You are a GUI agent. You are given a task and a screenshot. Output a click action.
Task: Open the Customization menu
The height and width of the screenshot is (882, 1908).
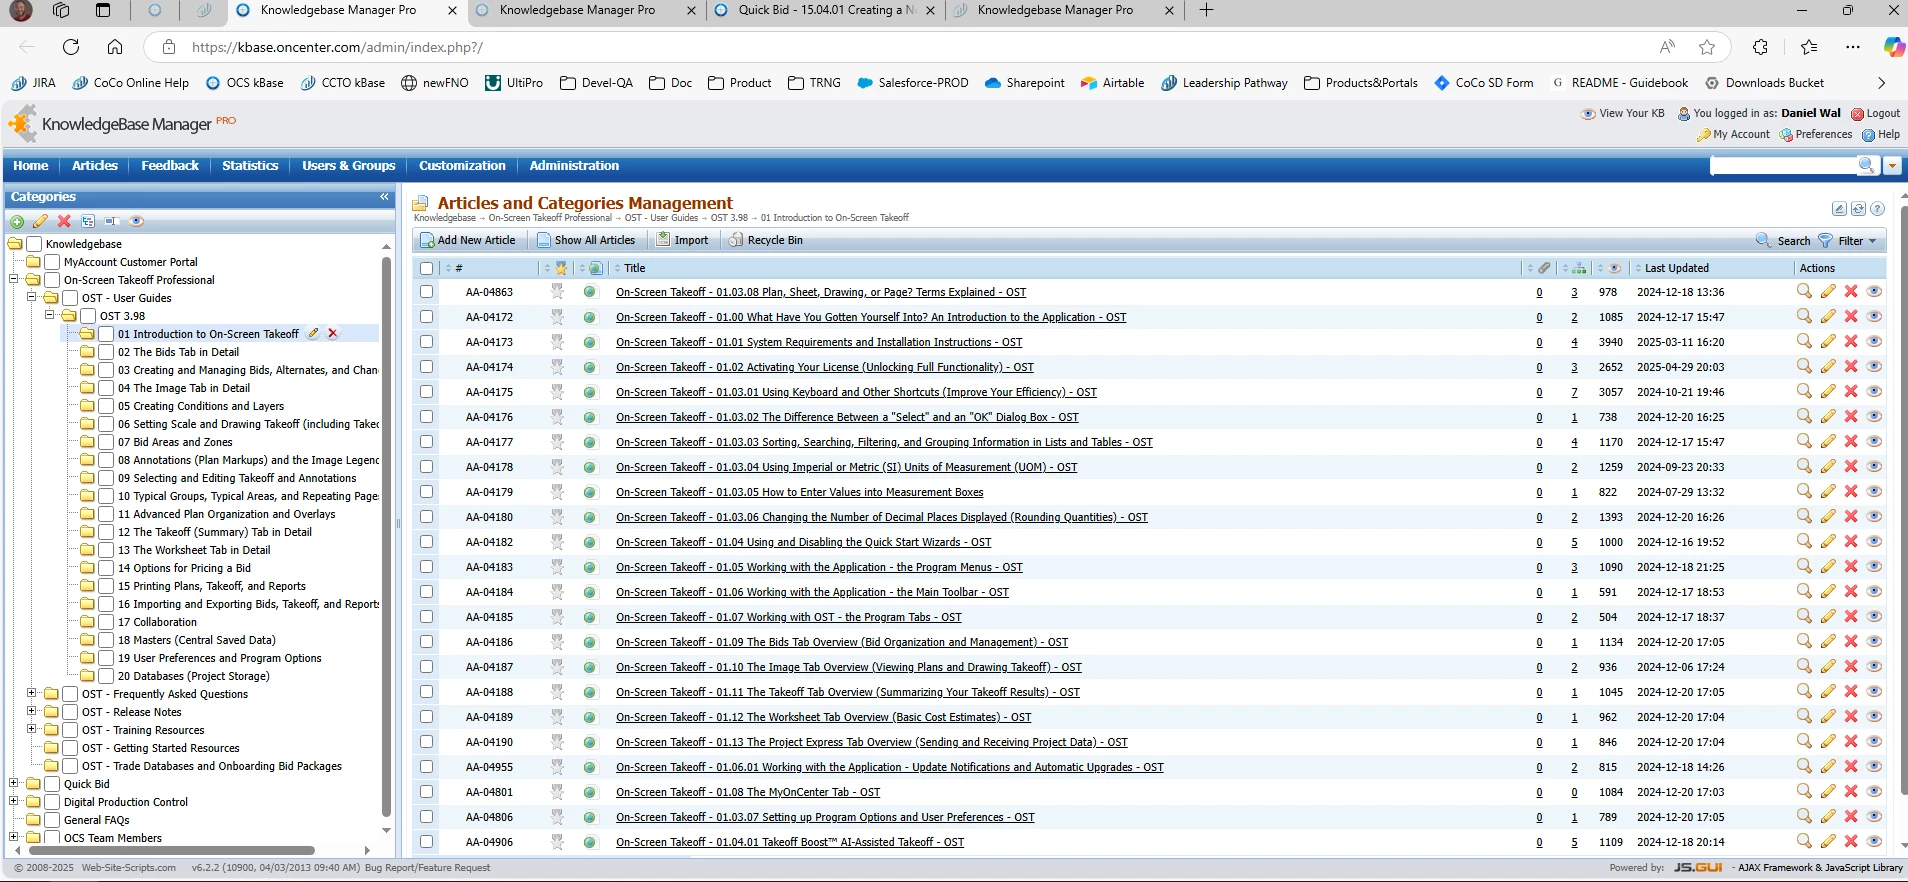[x=462, y=166]
